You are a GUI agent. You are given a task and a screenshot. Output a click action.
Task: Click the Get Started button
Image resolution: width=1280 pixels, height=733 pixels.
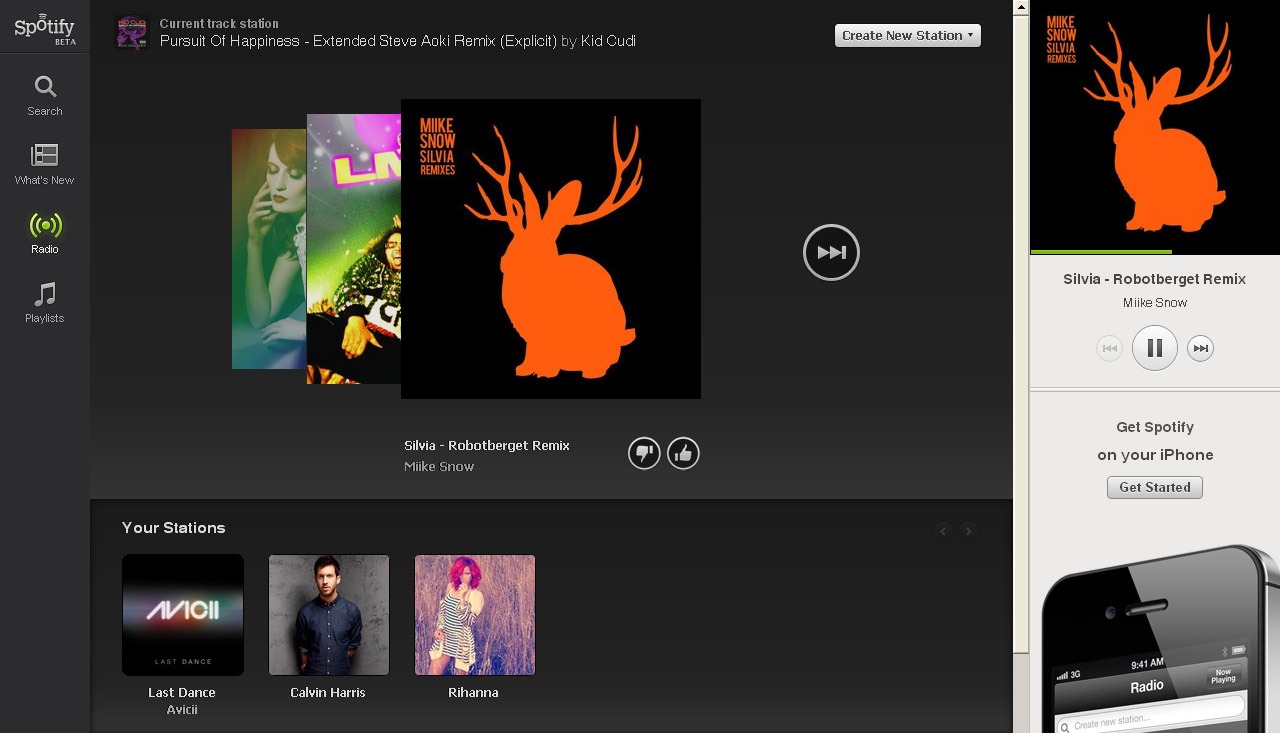coord(1155,487)
